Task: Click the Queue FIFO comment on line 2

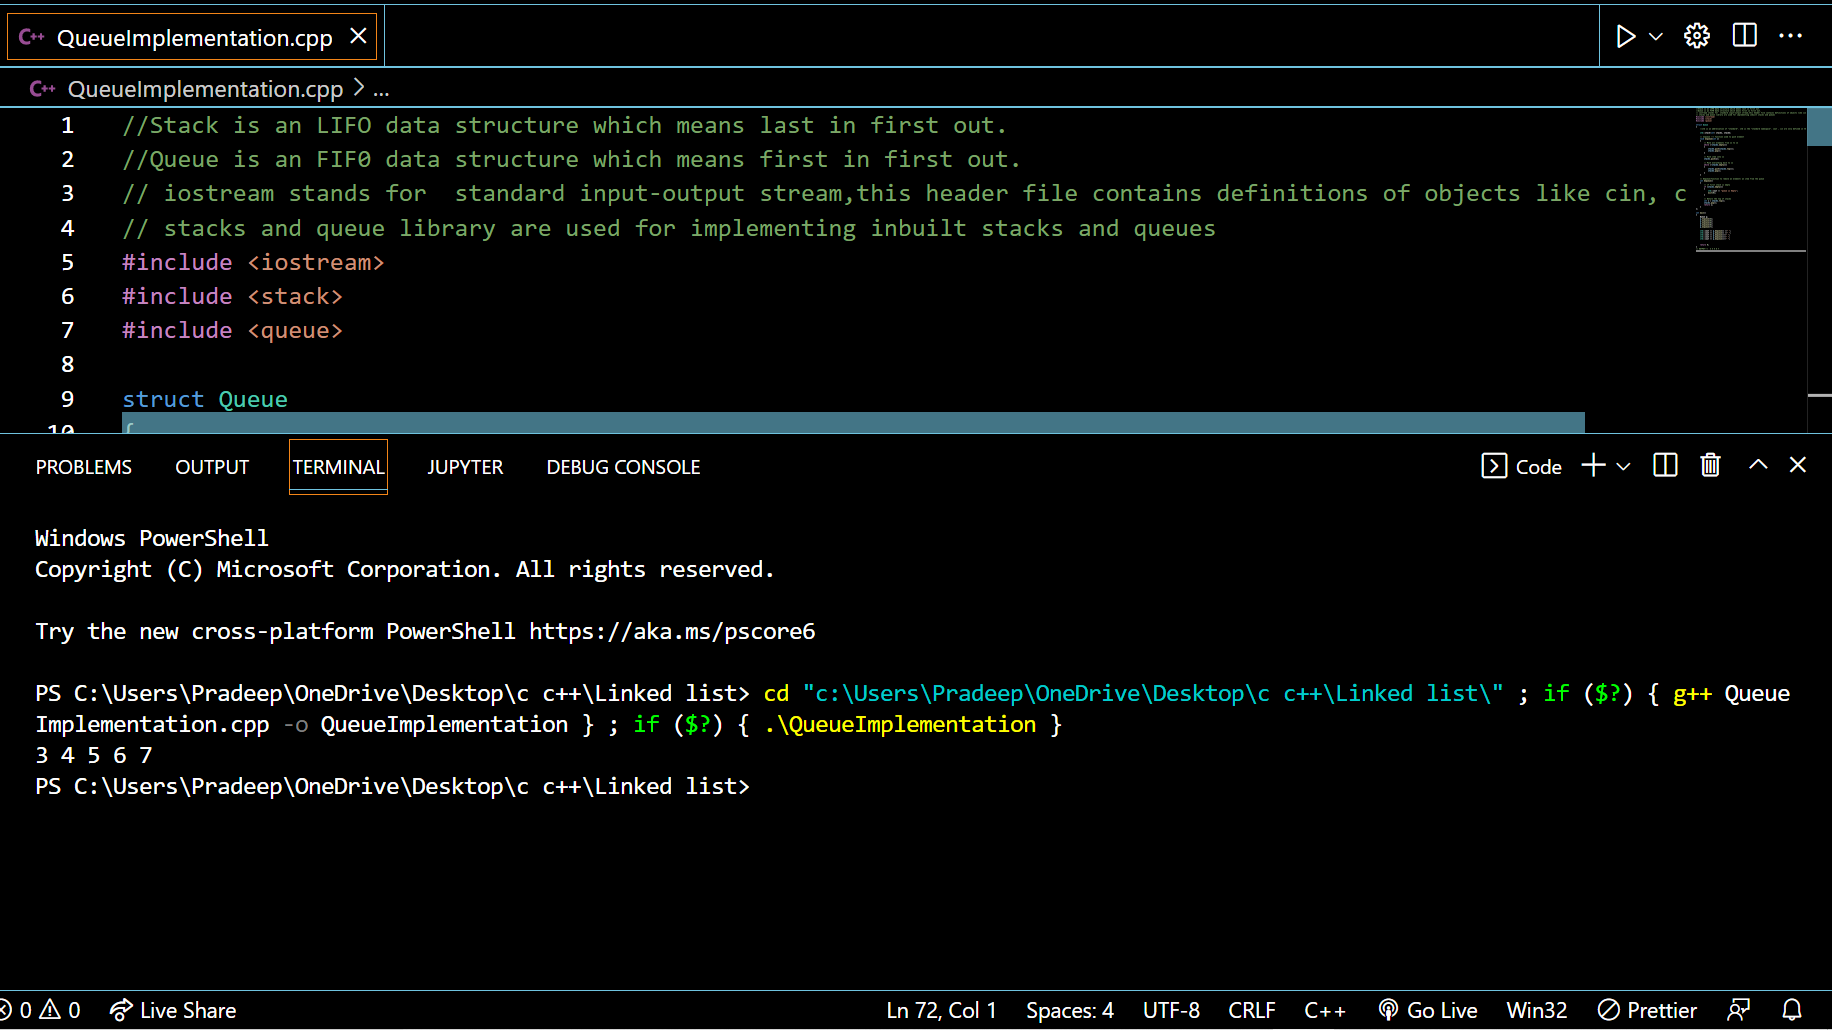Action: (571, 159)
